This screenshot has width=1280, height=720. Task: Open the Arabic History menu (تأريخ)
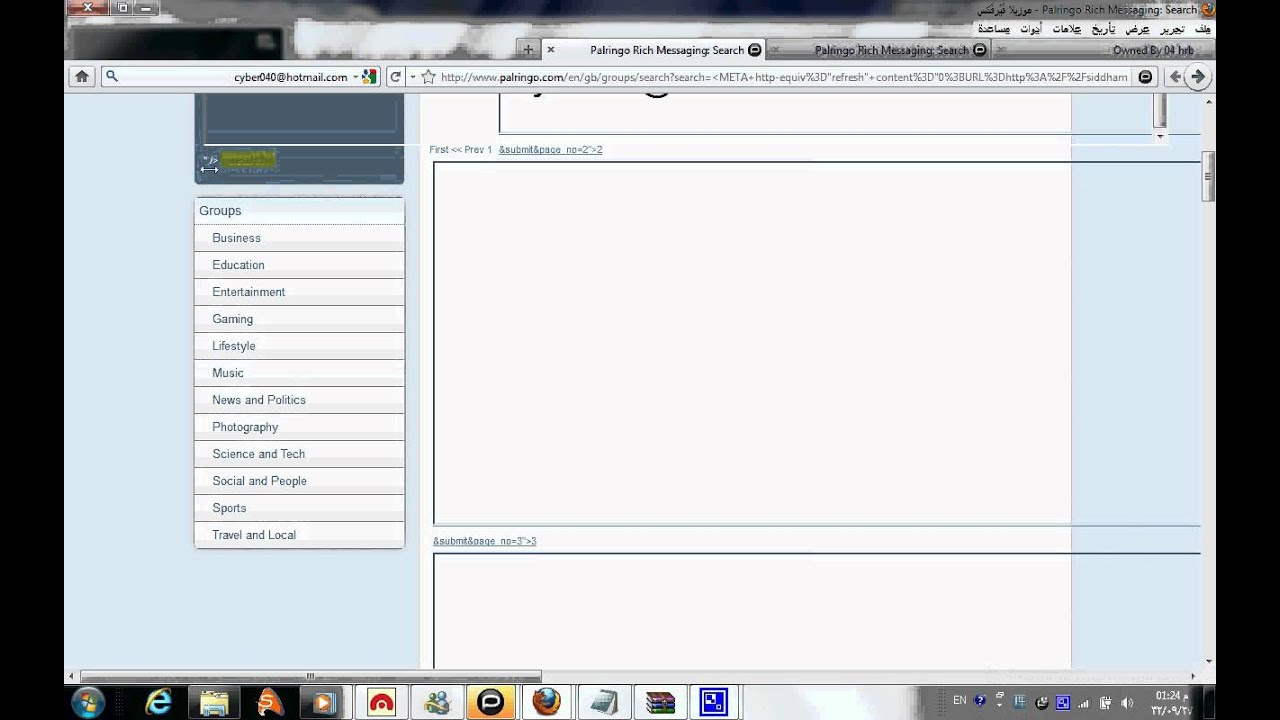pyautogui.click(x=1104, y=29)
